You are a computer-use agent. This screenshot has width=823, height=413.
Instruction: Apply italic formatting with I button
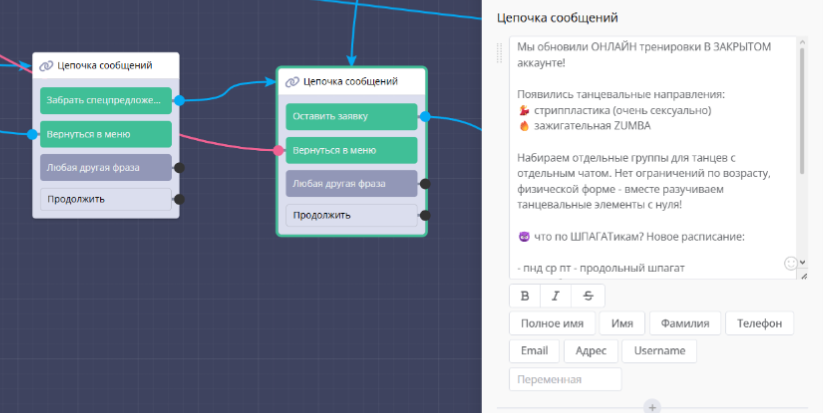click(x=556, y=296)
